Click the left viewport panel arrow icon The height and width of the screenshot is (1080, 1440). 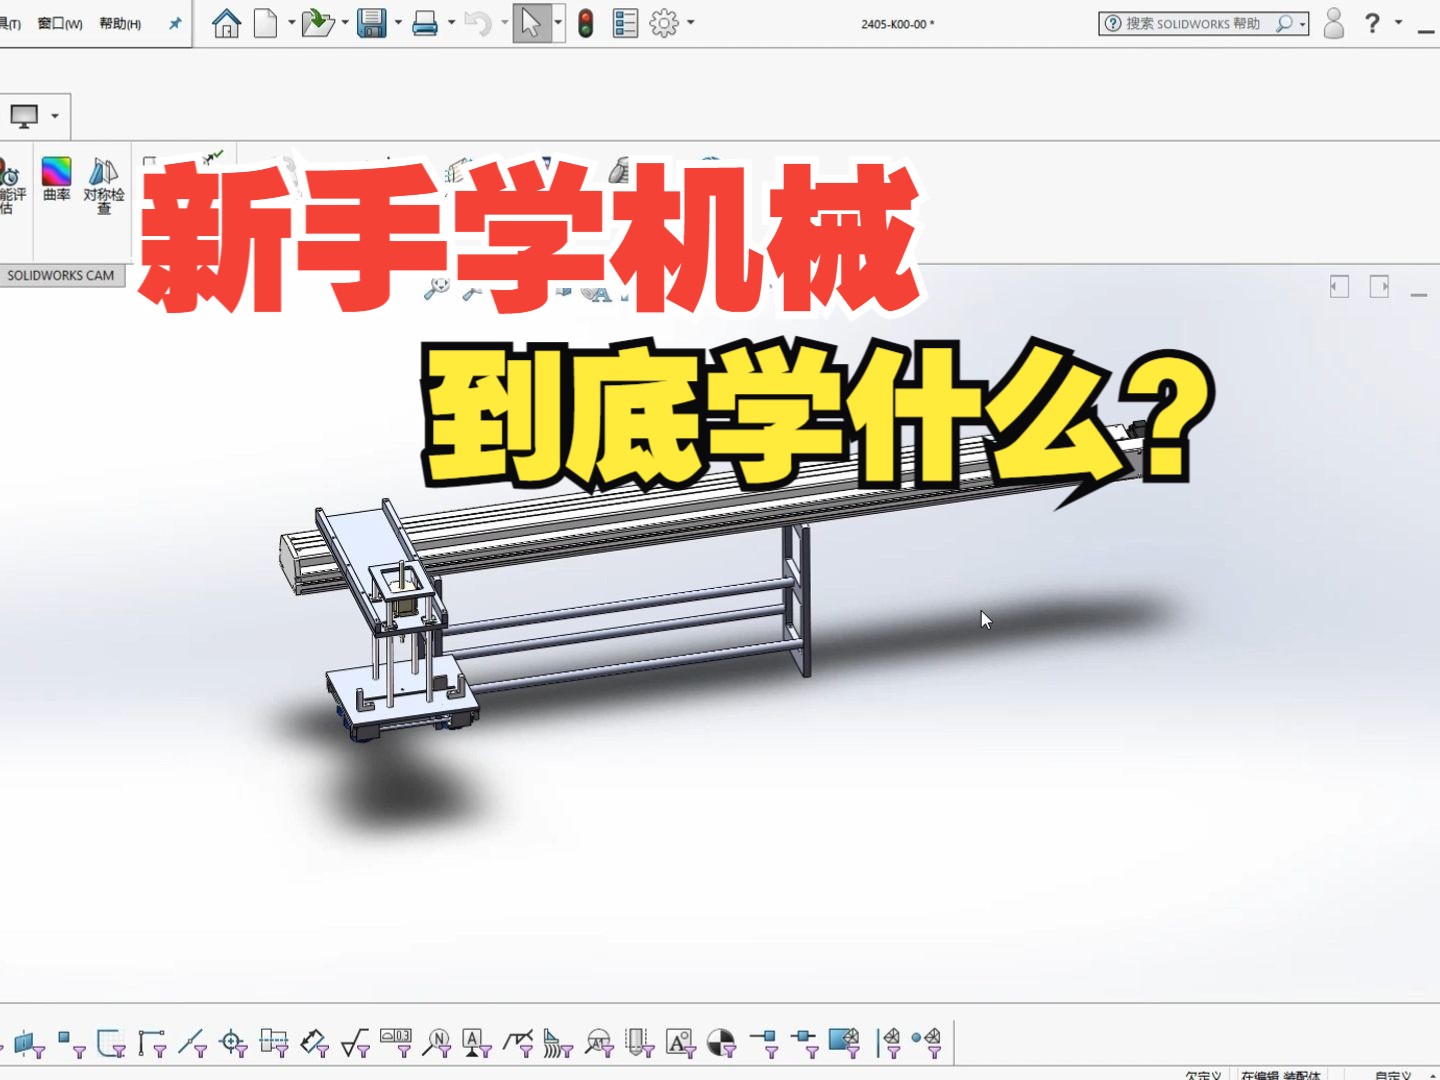pyautogui.click(x=1340, y=287)
